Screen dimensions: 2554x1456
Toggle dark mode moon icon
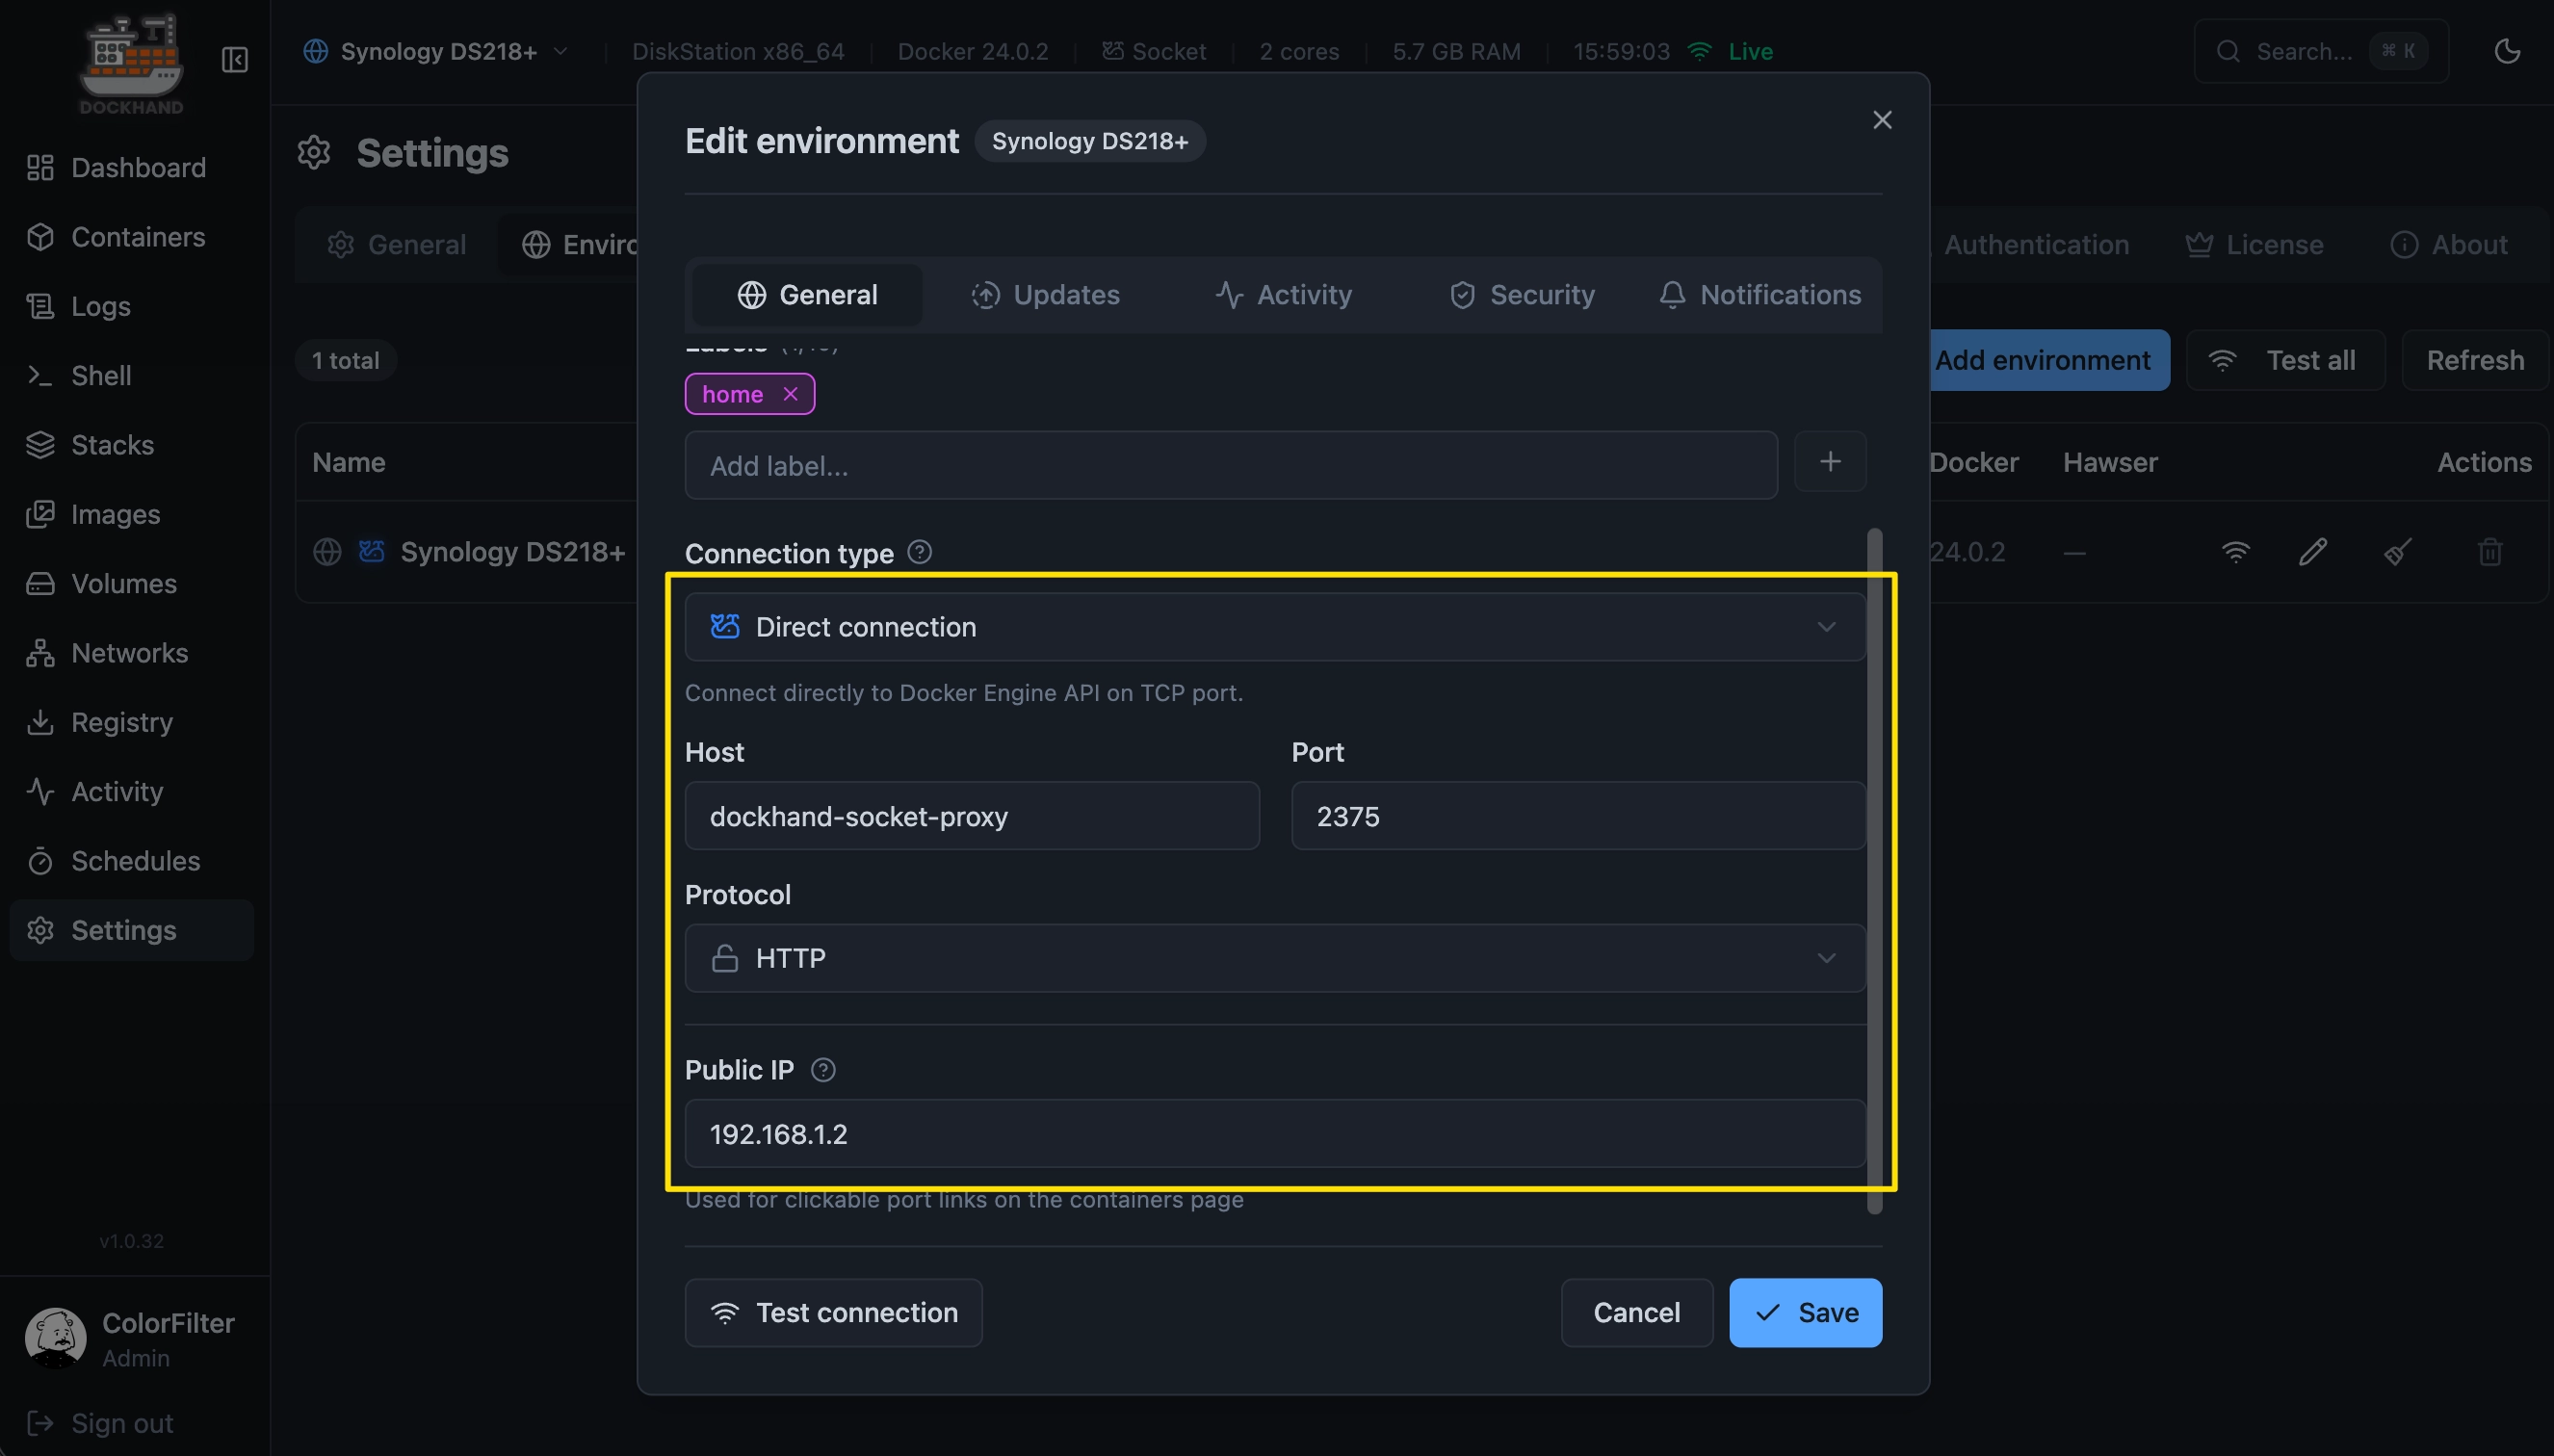(x=2507, y=51)
